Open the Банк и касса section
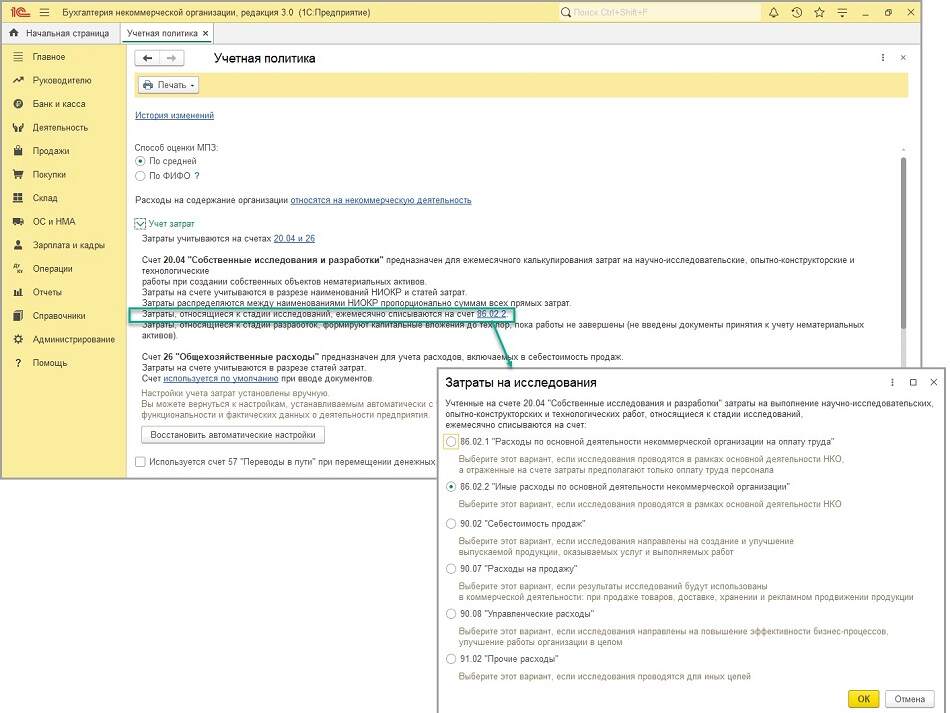This screenshot has height=713, width=950. pyautogui.click(x=58, y=104)
